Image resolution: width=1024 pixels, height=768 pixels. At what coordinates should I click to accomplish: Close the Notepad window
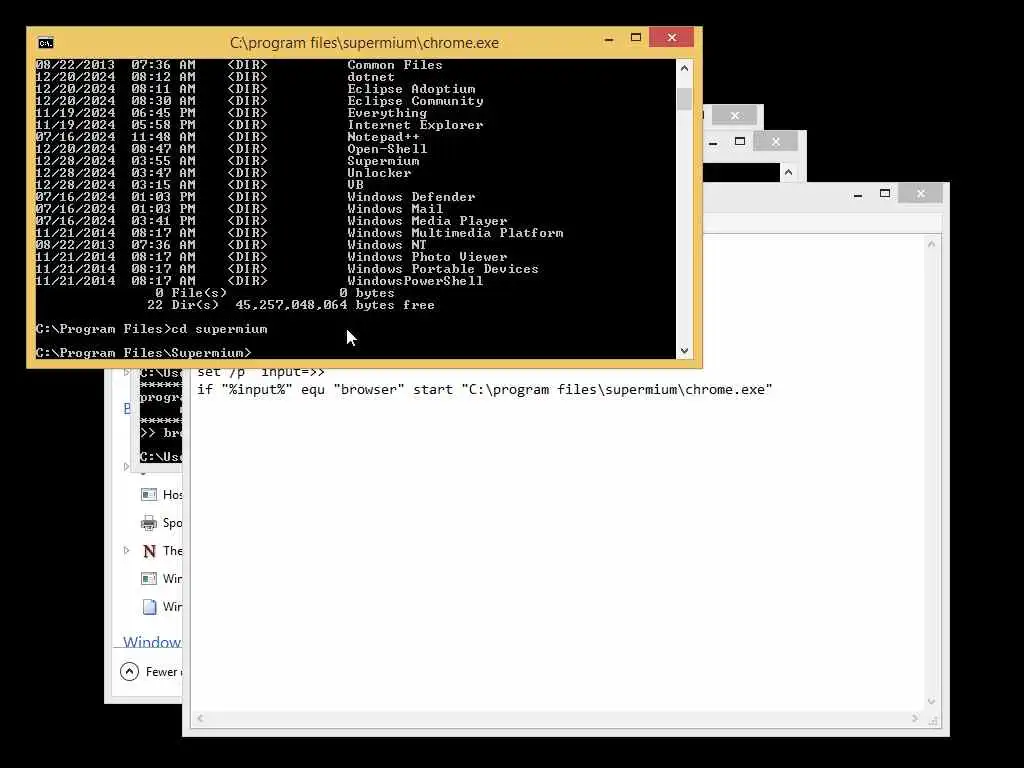[x=921, y=193]
